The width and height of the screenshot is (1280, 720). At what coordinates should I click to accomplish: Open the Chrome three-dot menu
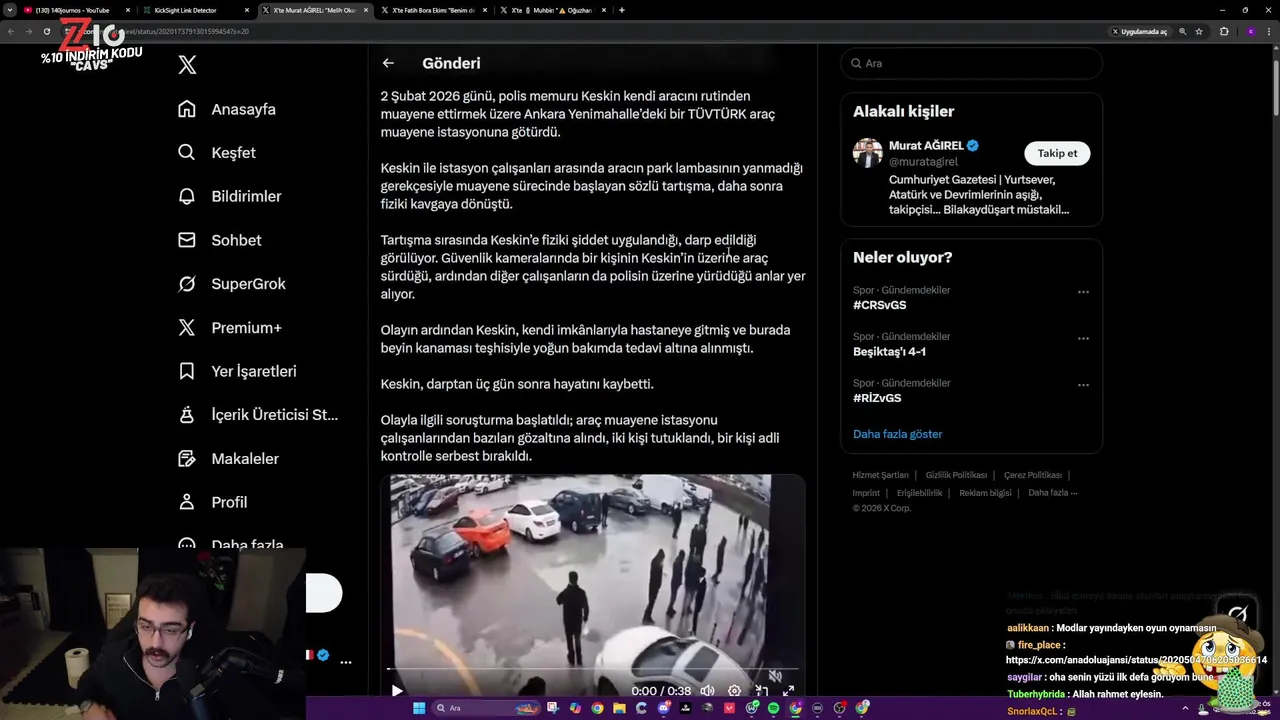click(1270, 31)
